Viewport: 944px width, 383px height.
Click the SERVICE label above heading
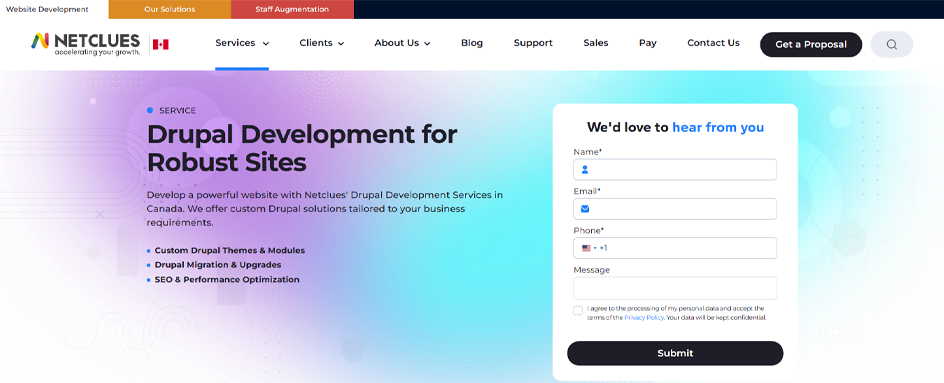coord(177,111)
